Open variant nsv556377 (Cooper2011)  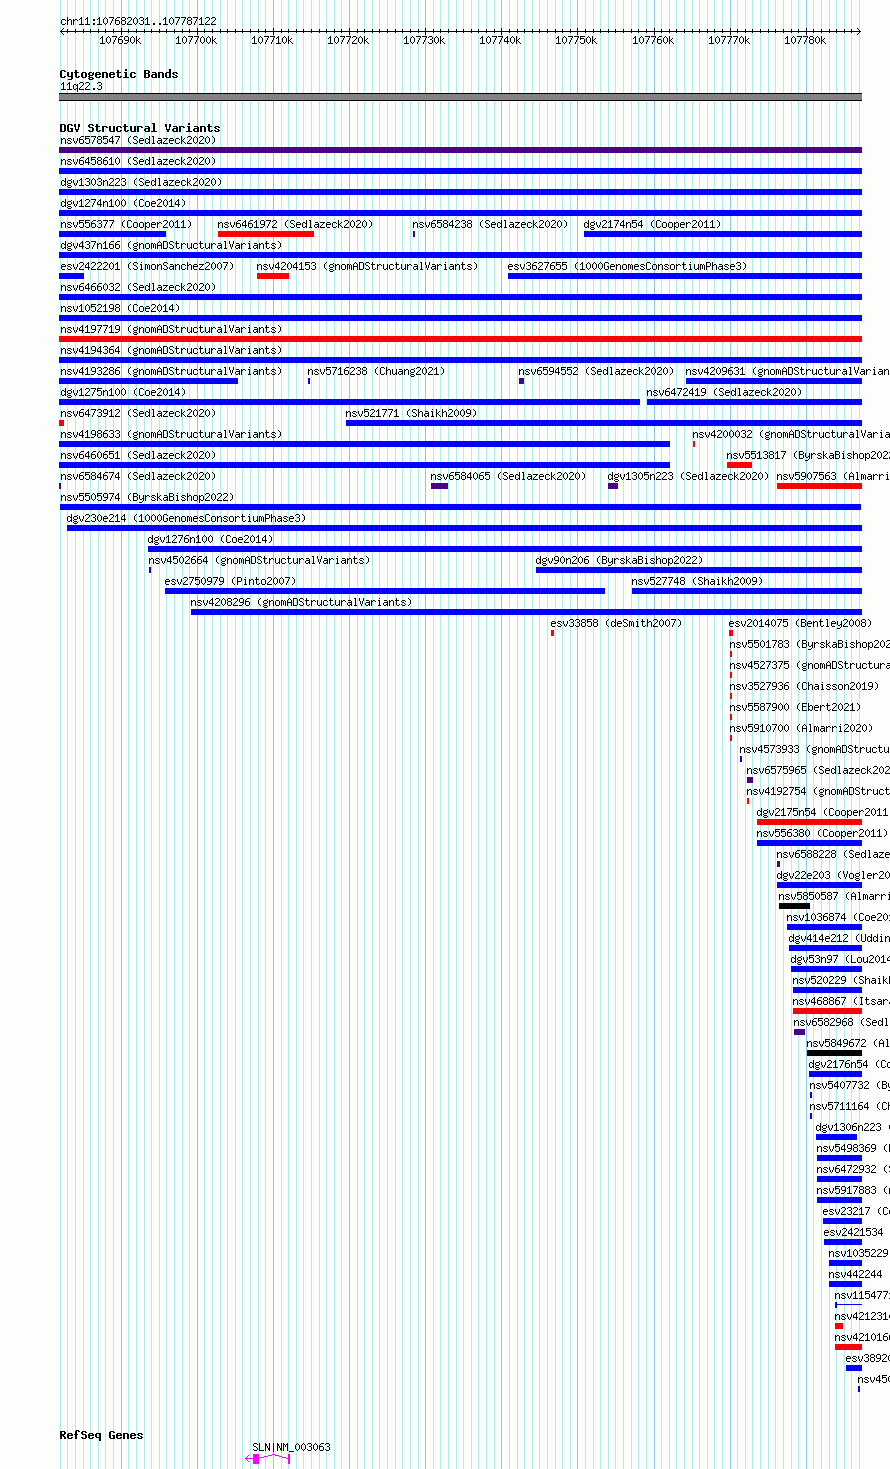point(126,224)
